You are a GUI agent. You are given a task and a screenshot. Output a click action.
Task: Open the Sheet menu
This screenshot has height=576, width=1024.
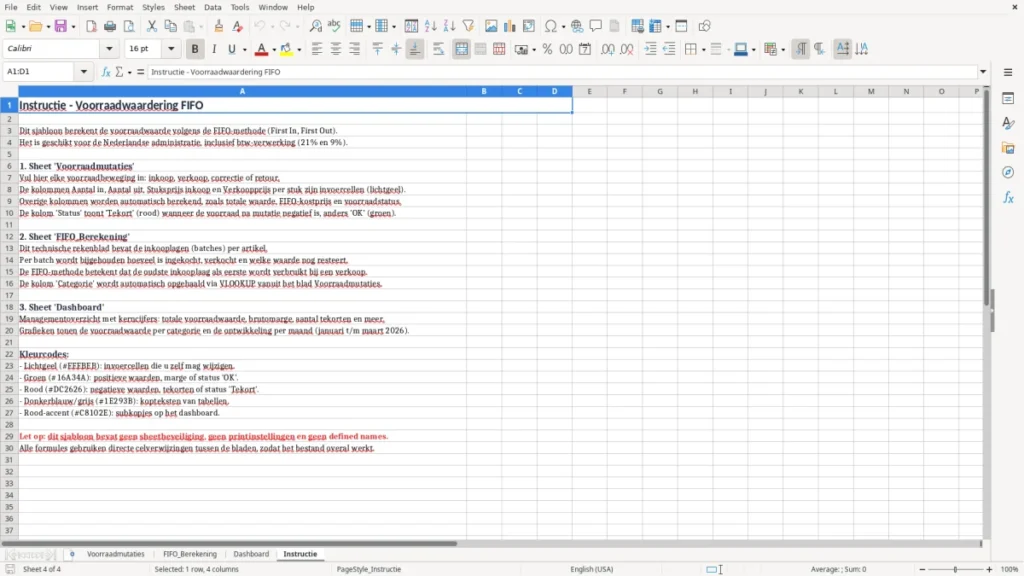coord(184,7)
